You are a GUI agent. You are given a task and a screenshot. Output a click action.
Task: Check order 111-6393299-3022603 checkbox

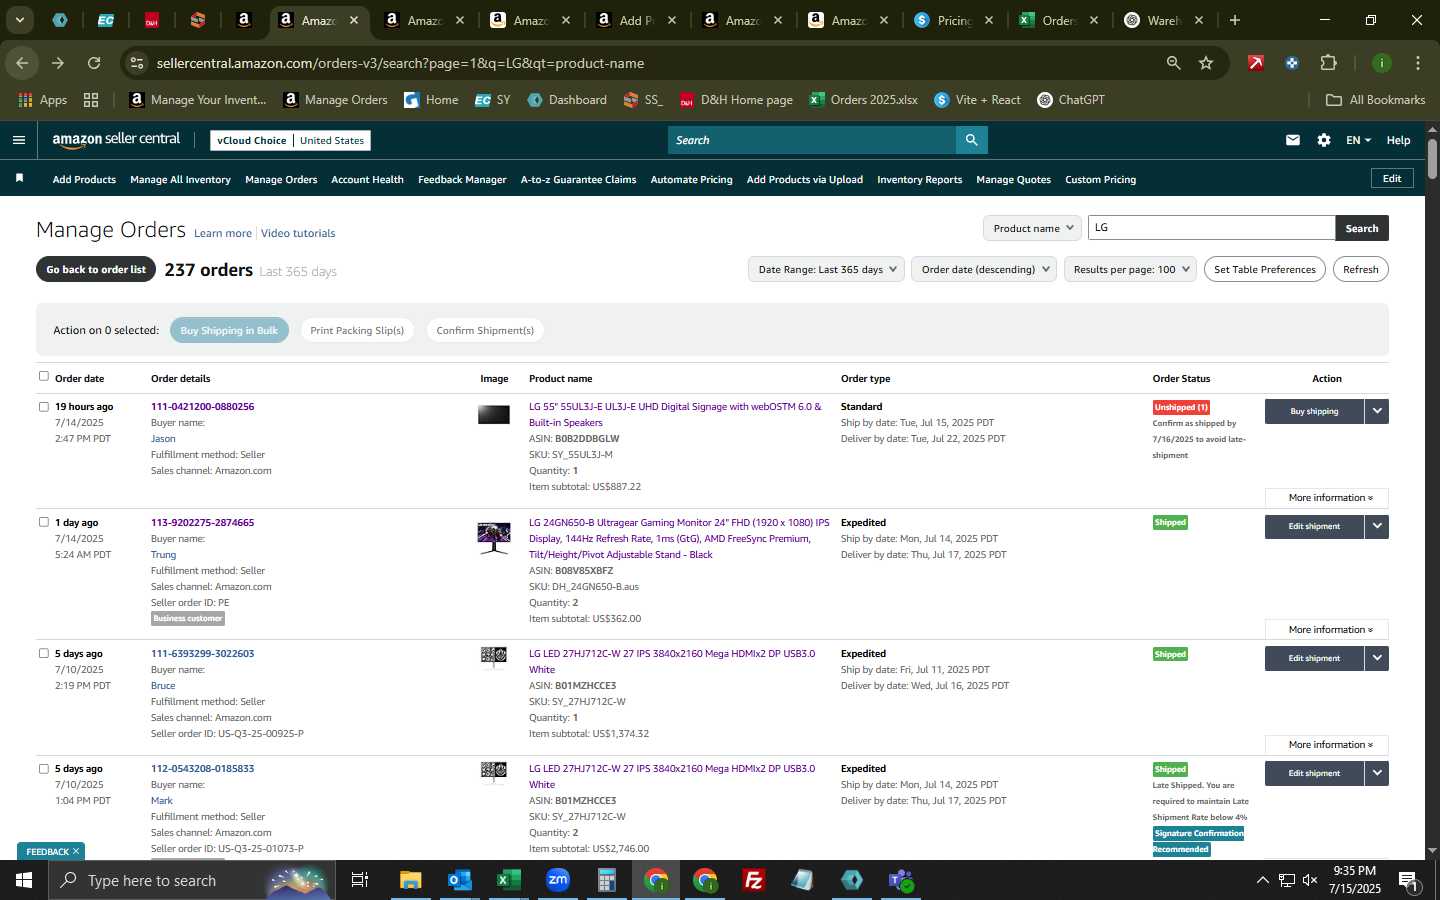[43, 653]
